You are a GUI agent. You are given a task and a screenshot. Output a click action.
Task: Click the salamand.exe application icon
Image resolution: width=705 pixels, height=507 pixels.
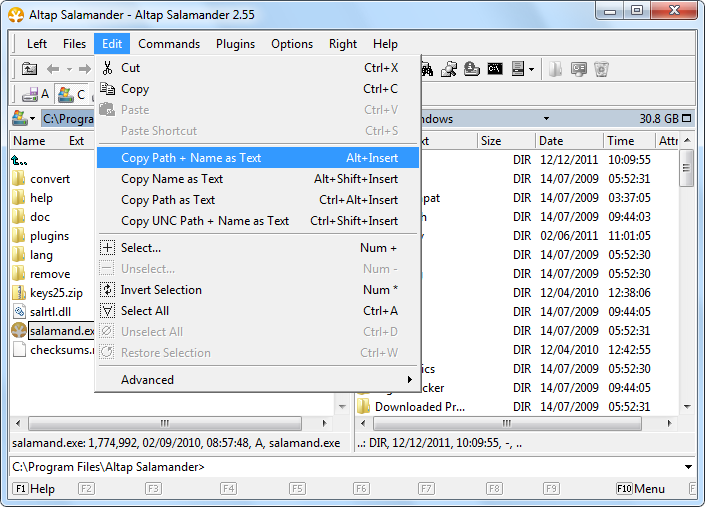[x=18, y=330]
